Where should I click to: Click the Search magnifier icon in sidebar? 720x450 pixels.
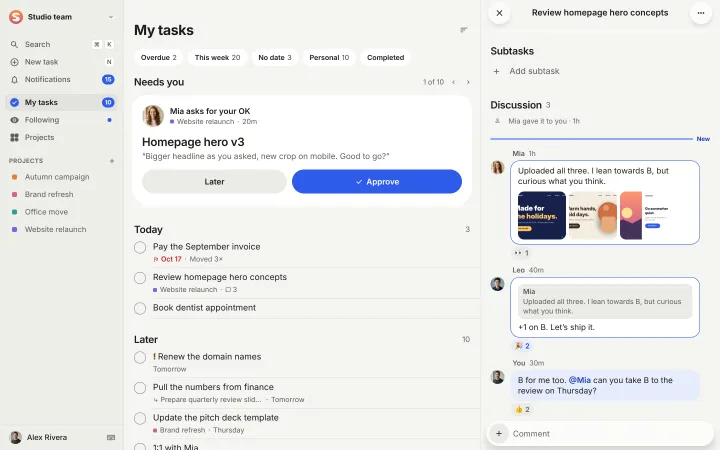14,45
